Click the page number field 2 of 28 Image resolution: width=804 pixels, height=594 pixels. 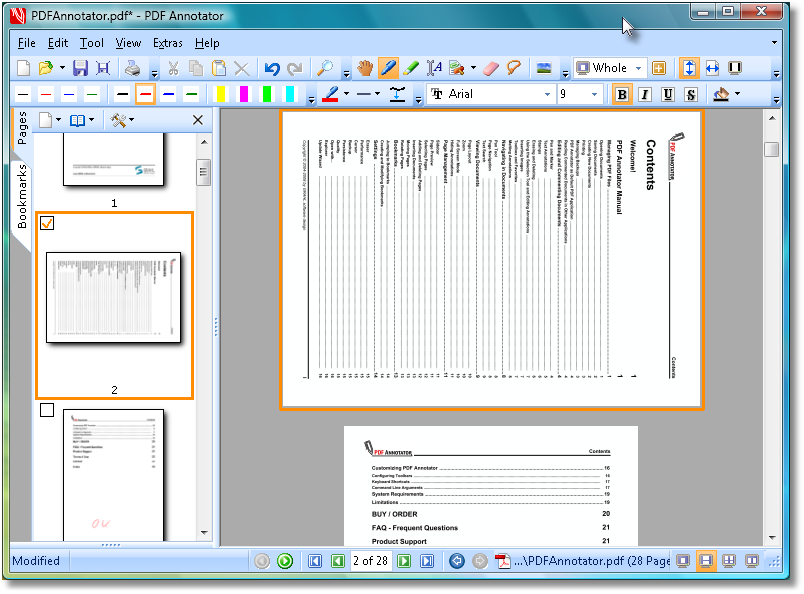click(x=370, y=561)
